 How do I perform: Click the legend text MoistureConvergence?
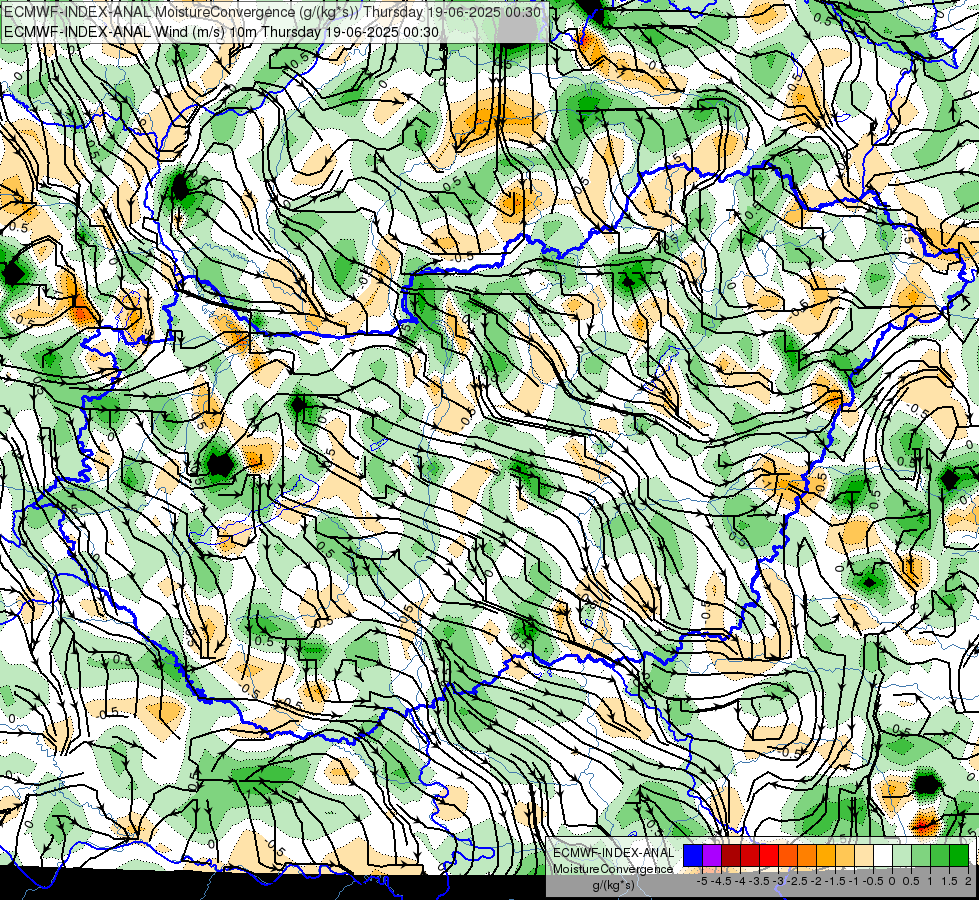[613, 869]
